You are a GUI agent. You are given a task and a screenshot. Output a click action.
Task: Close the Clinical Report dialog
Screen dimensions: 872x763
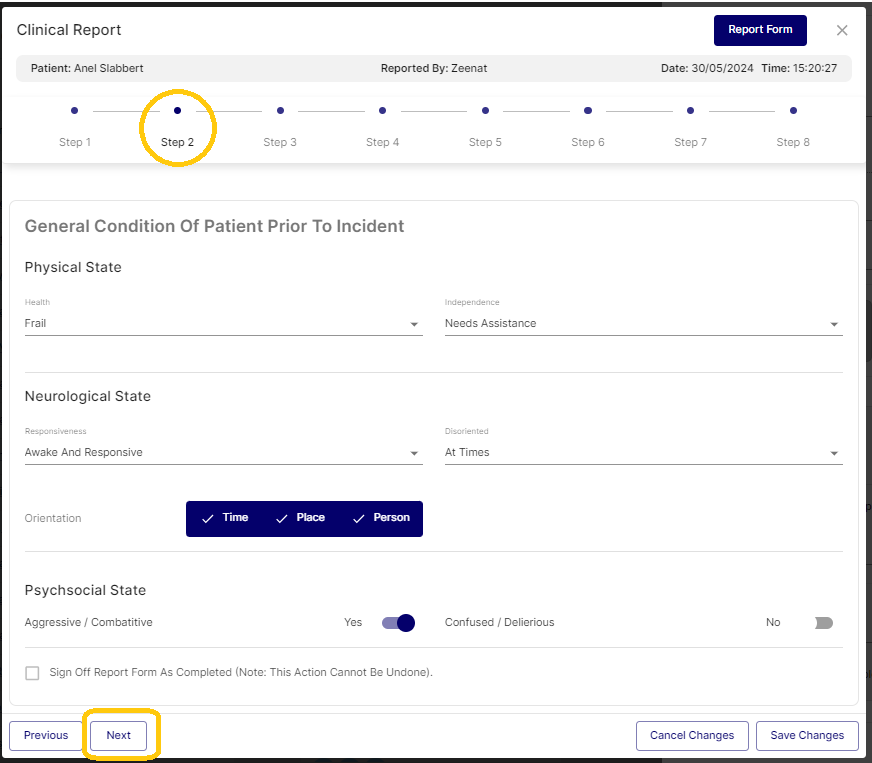(x=842, y=30)
